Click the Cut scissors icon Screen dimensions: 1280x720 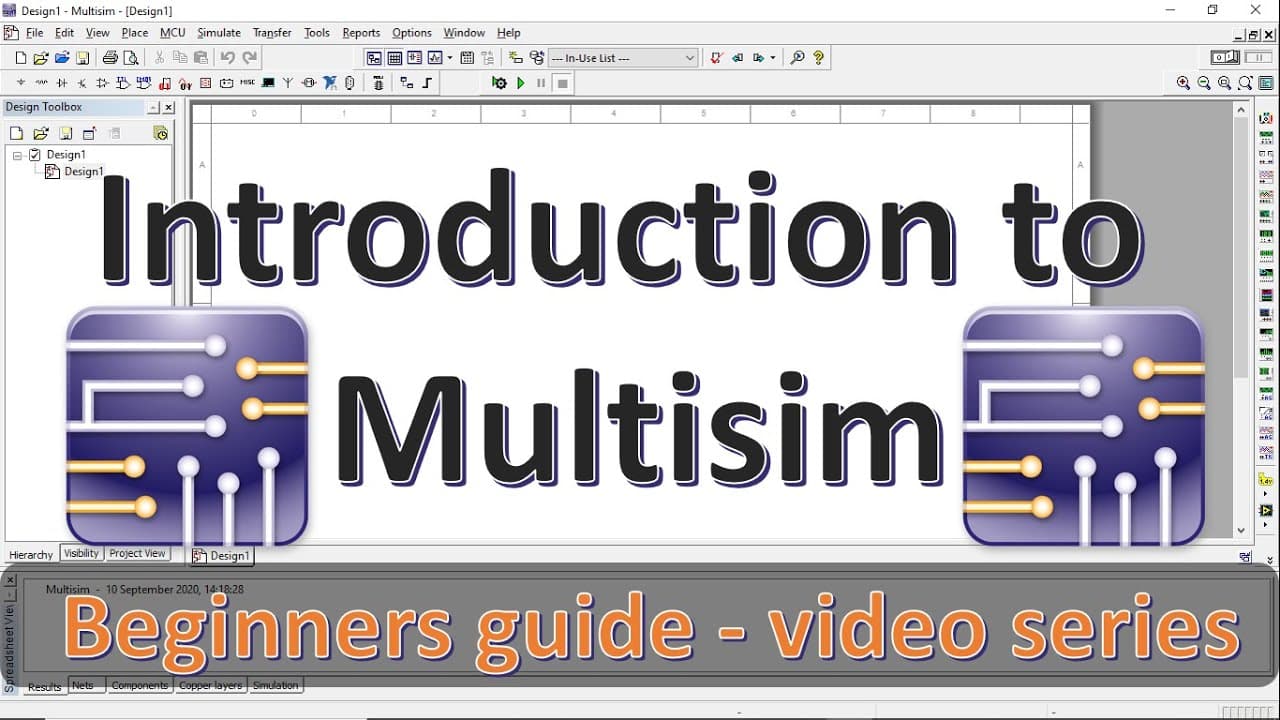159,58
